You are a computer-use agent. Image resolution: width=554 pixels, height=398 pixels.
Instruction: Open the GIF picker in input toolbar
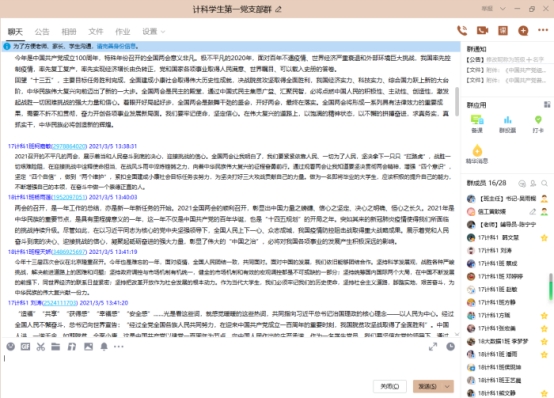(x=25, y=347)
